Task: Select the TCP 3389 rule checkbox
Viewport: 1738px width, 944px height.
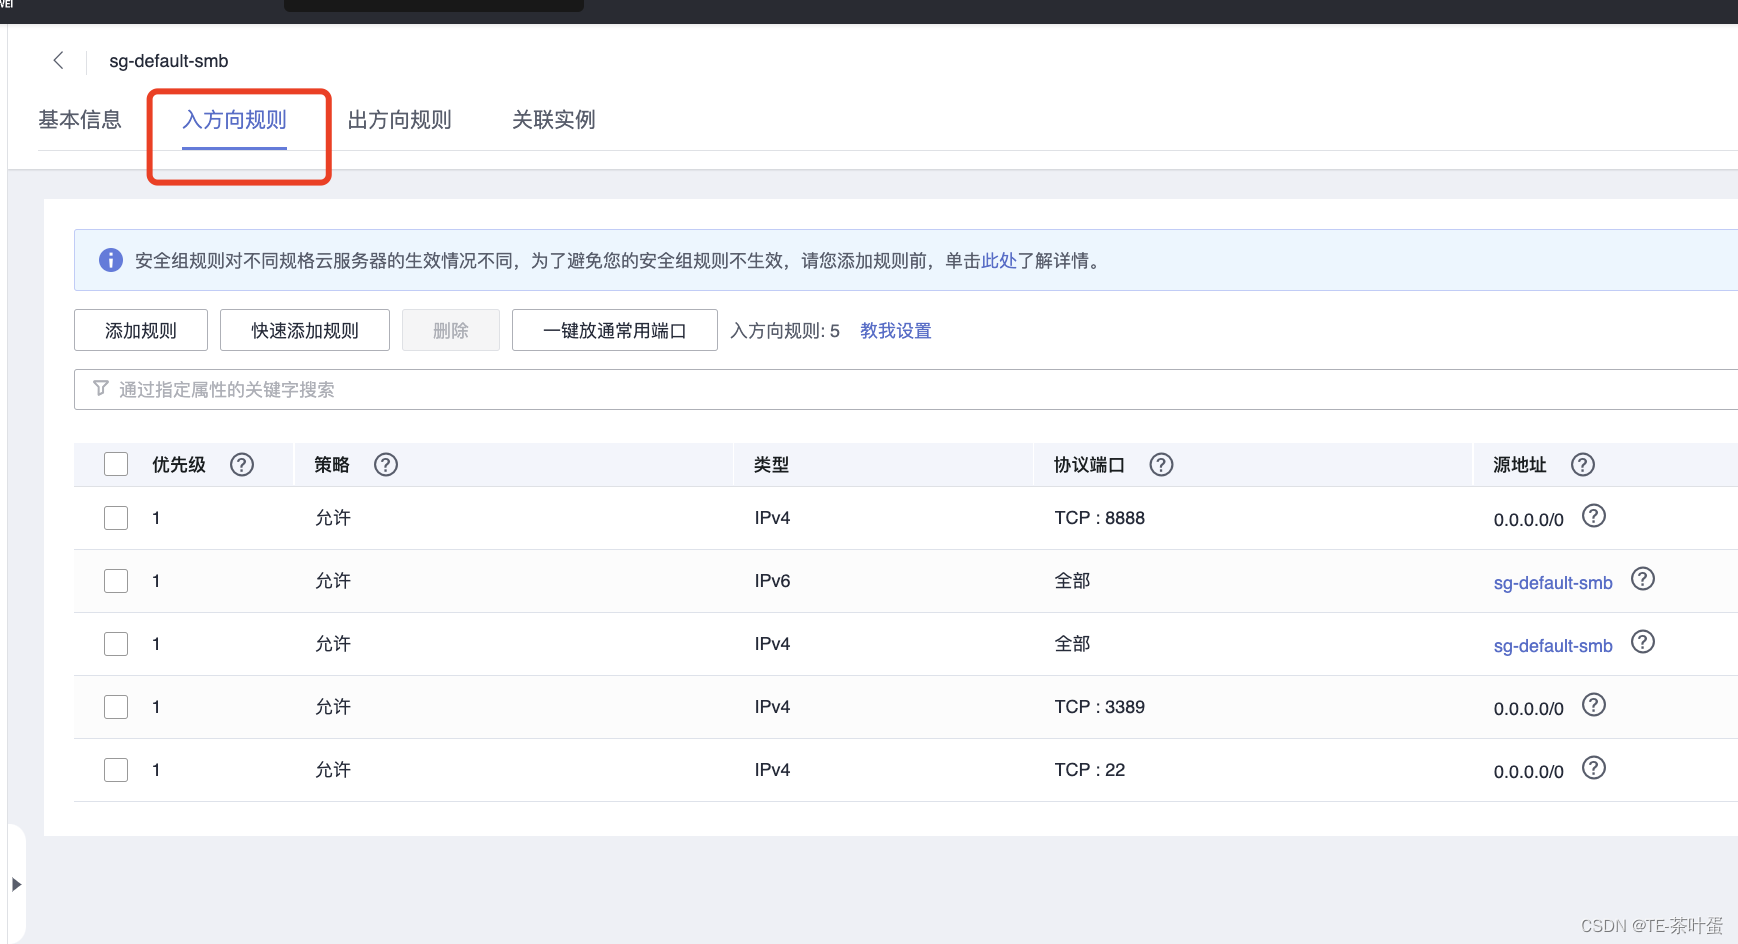Action: pyautogui.click(x=116, y=707)
